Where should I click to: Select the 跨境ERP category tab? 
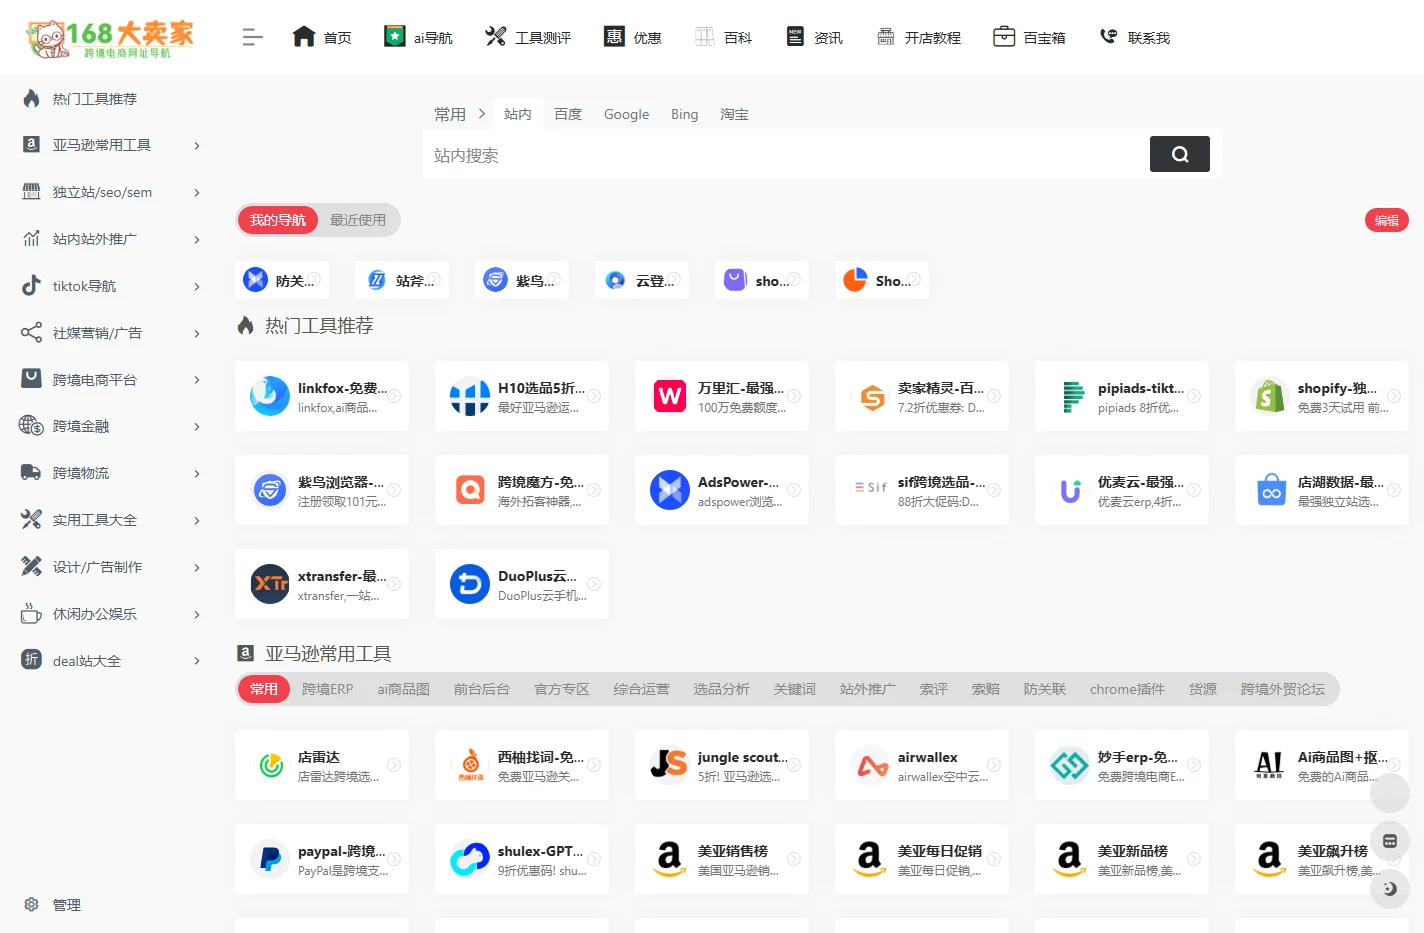[328, 689]
